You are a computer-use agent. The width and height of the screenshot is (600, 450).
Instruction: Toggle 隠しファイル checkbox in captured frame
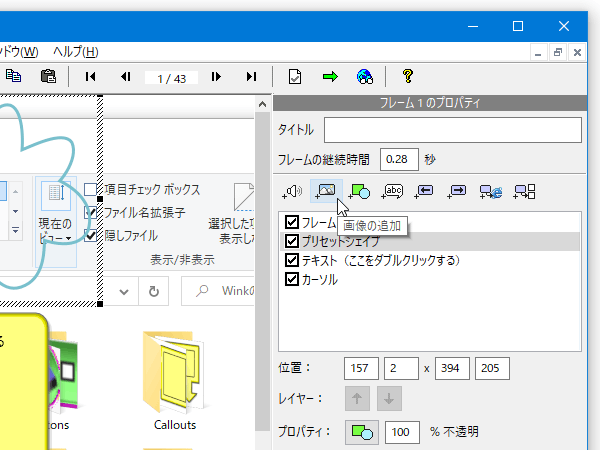pyautogui.click(x=90, y=236)
